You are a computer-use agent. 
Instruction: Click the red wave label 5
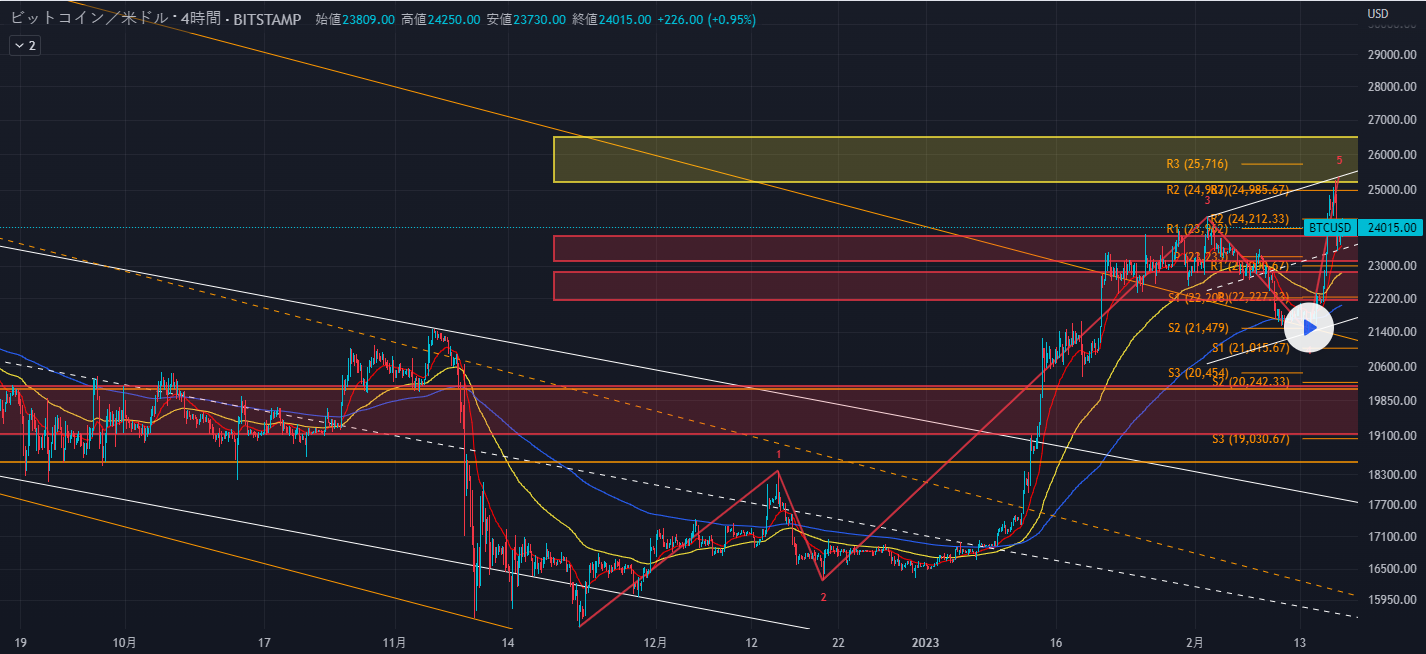coord(1339,160)
